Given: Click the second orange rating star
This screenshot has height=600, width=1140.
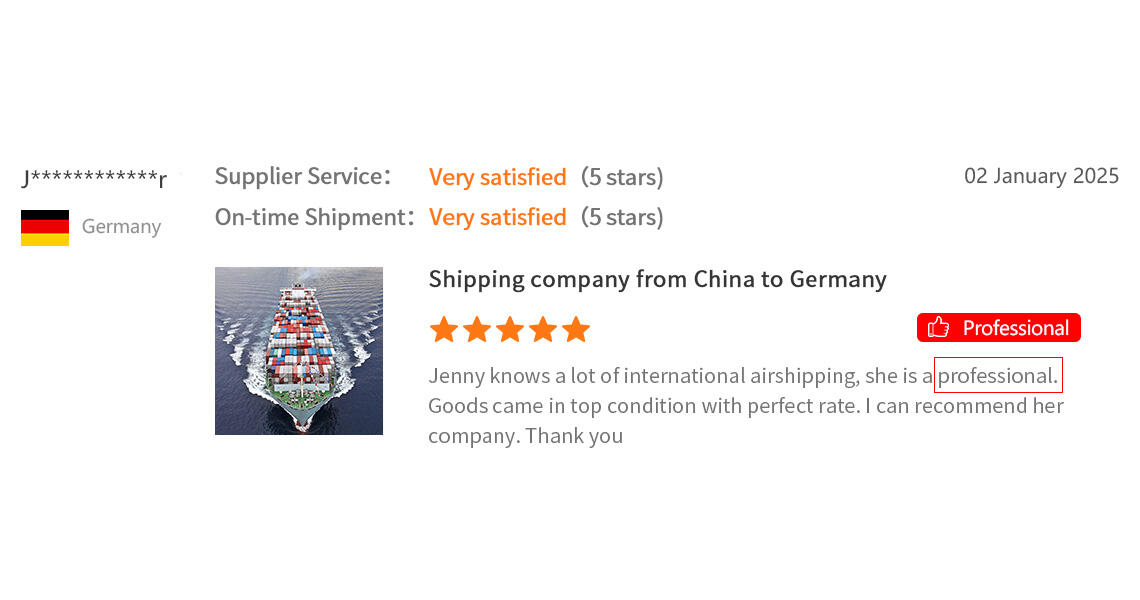Looking at the screenshot, I should tap(476, 330).
